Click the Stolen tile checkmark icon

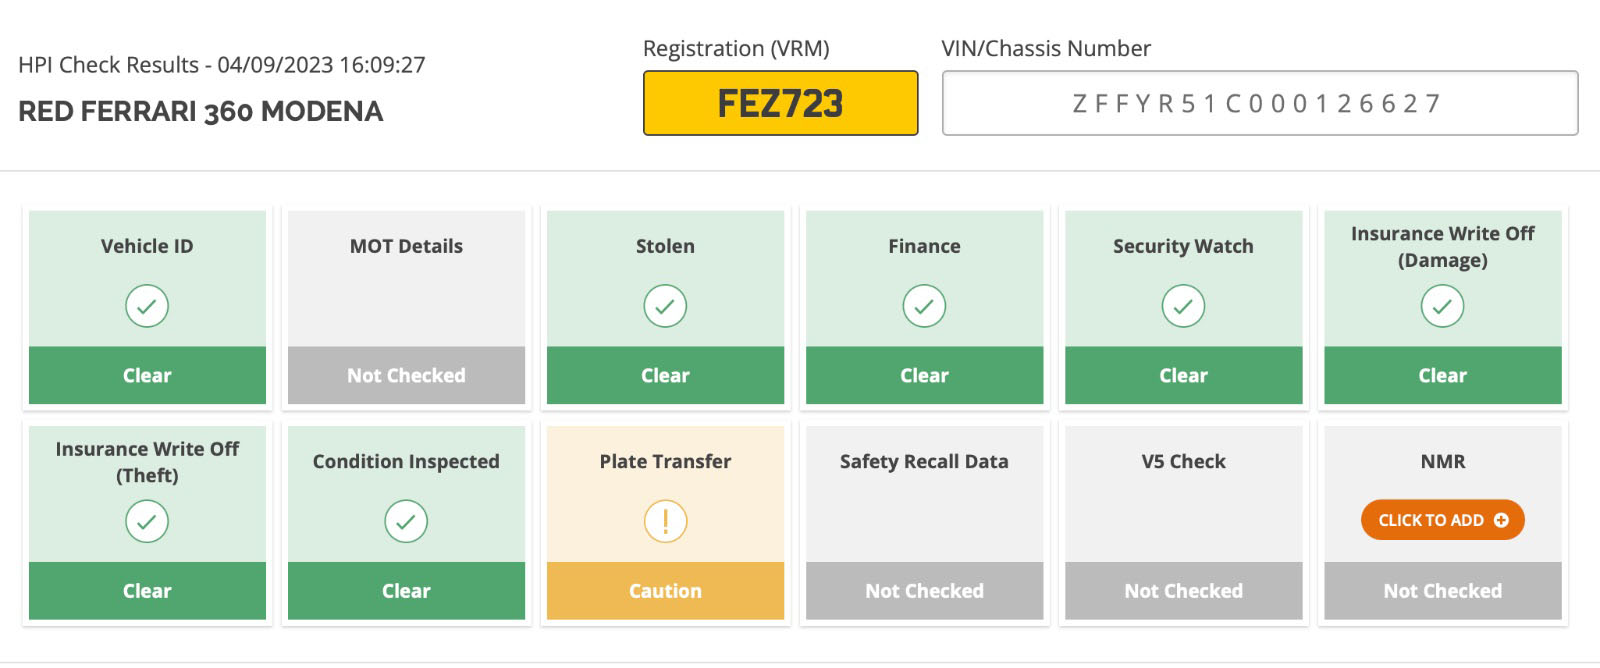click(x=665, y=306)
